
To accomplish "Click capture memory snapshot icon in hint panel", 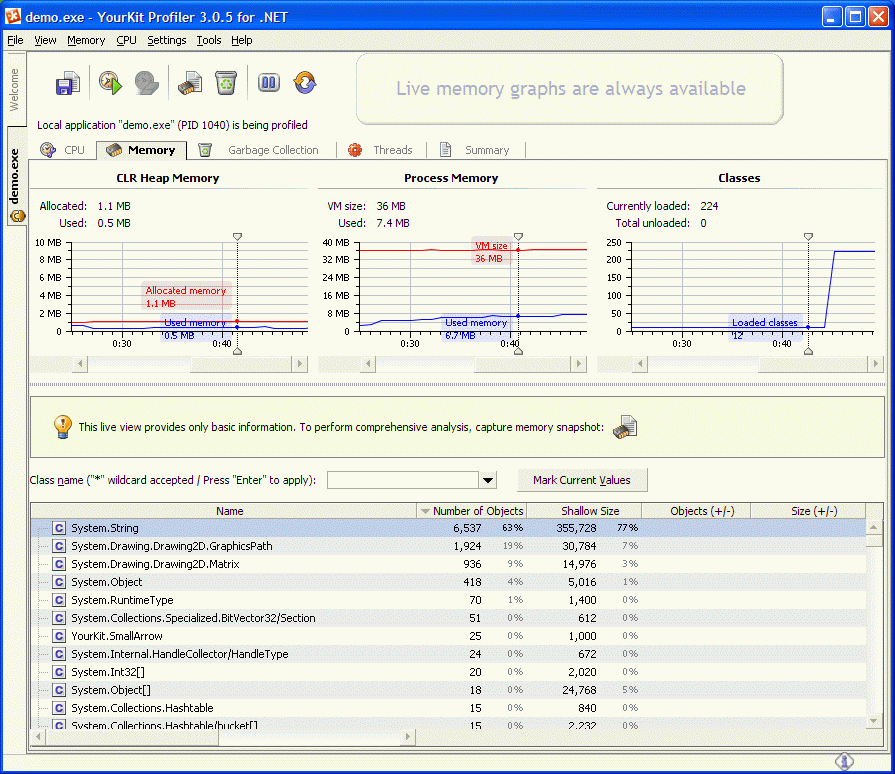I will pyautogui.click(x=625, y=427).
